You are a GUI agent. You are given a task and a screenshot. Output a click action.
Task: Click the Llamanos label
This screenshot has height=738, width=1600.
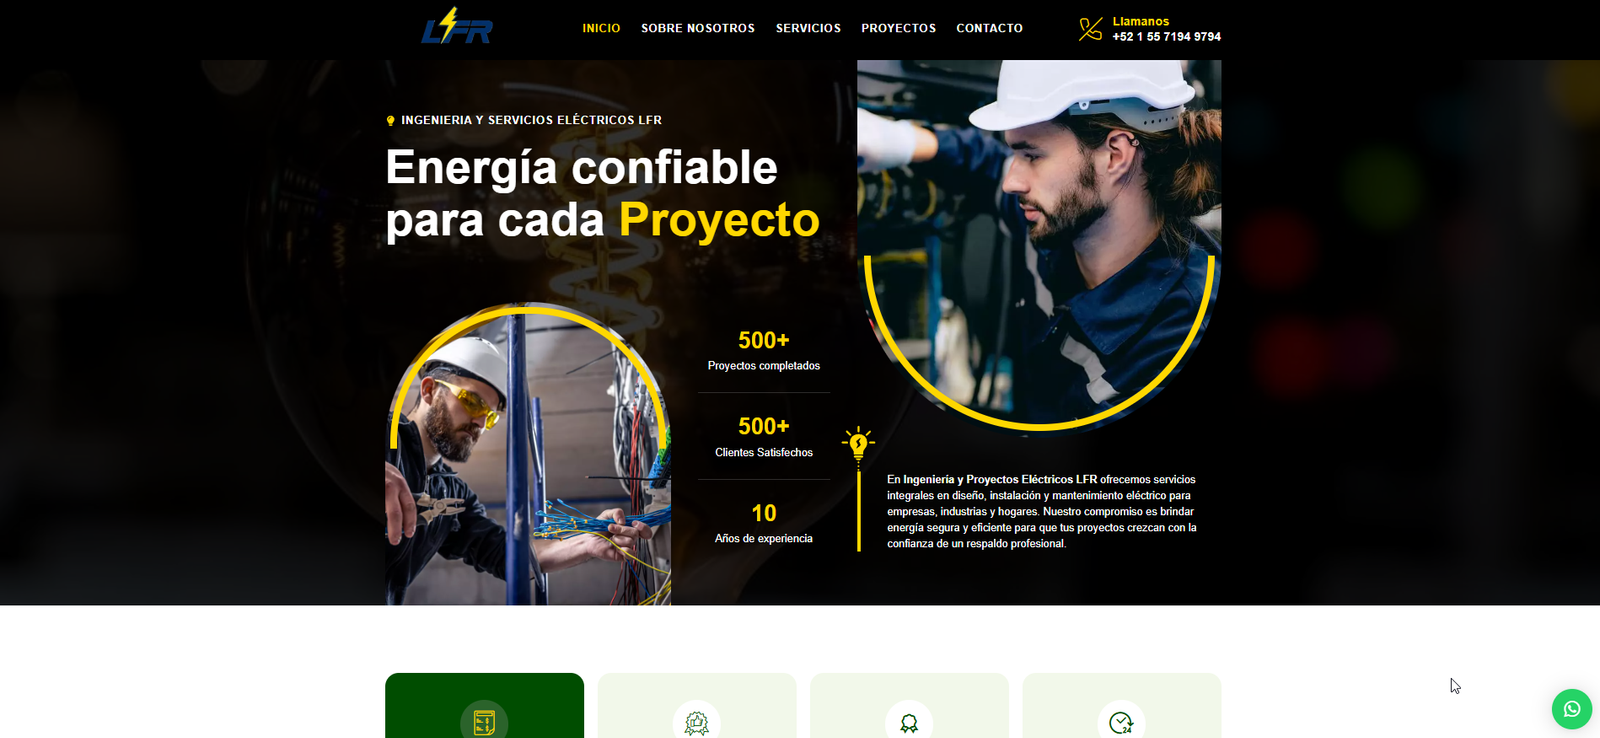(x=1140, y=21)
